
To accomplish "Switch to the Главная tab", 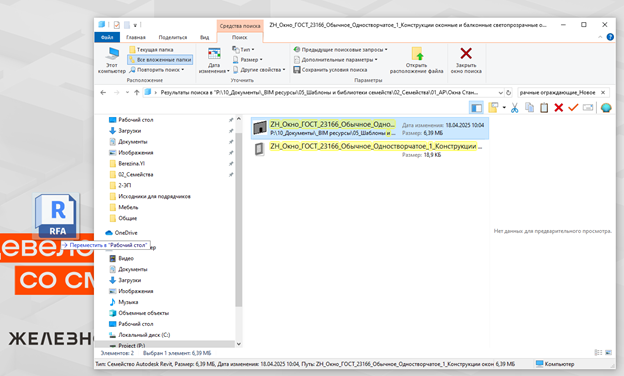I will coord(136,37).
